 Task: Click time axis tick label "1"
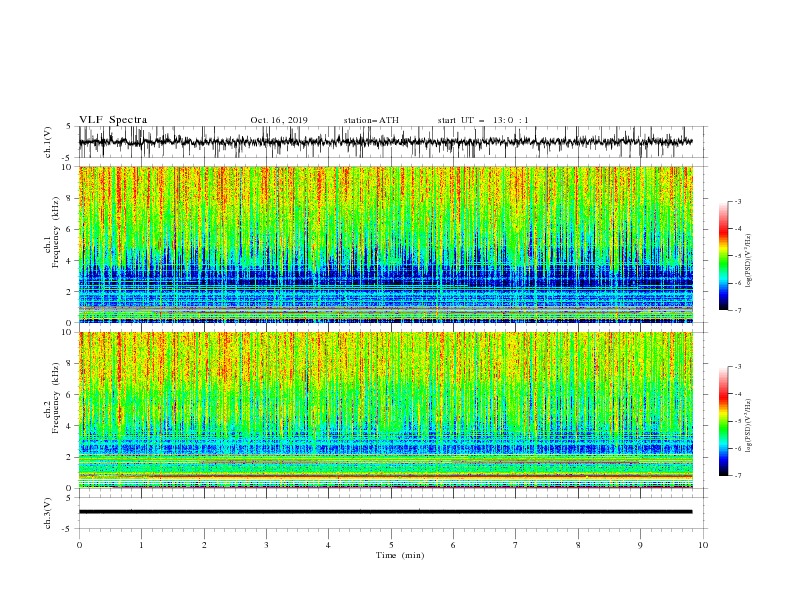(x=141, y=545)
